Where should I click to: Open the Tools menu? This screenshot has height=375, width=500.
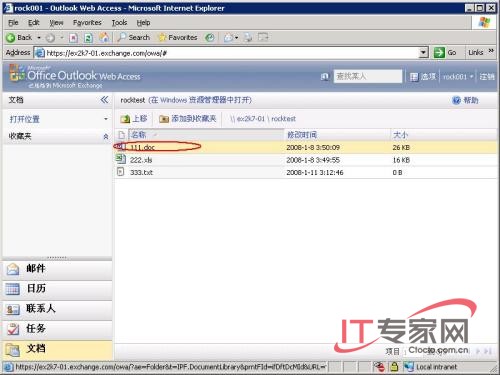point(119,23)
